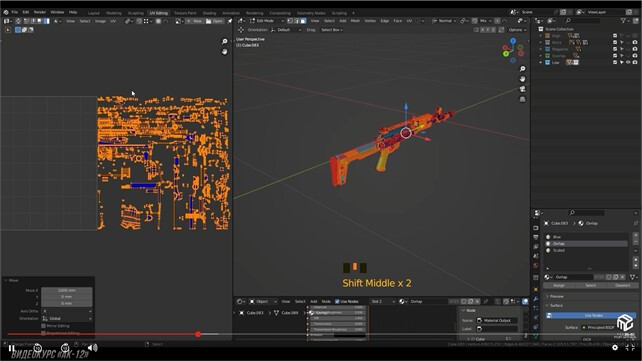
Task: Toggle eye visibility of Low collection
Action: tap(628, 63)
